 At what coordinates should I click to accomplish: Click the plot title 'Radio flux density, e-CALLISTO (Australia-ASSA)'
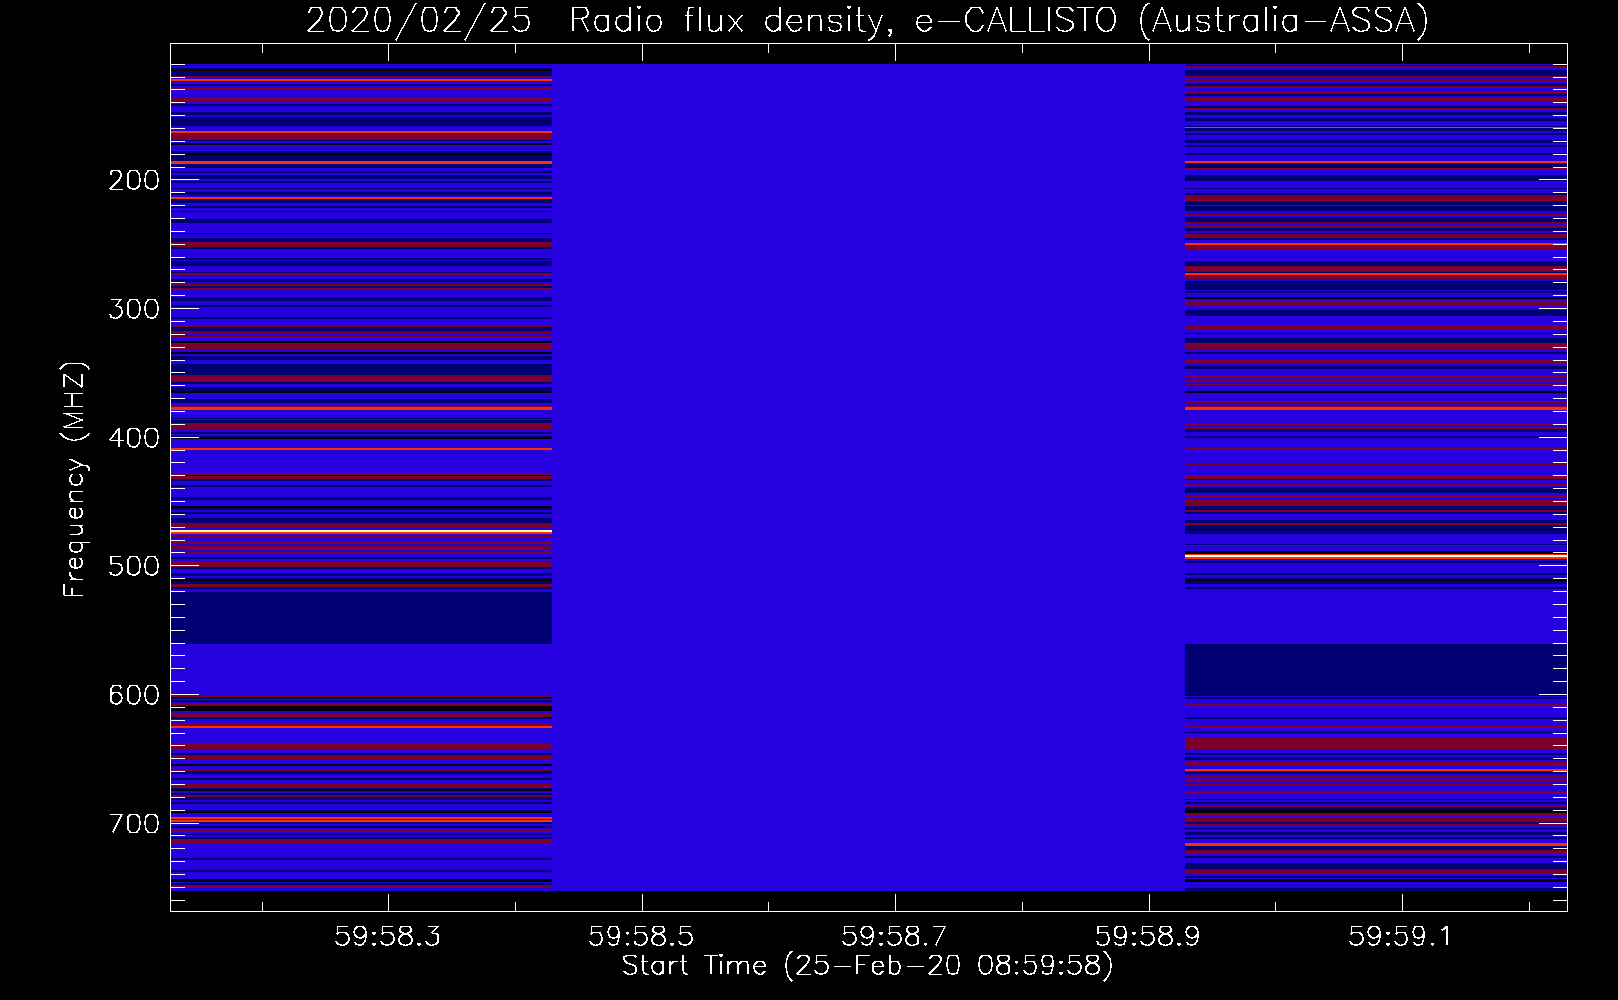click(998, 21)
